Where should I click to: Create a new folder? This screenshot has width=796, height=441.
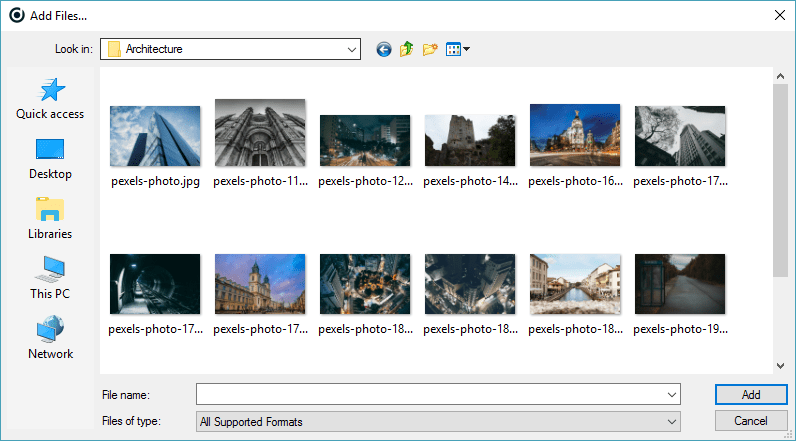tap(430, 49)
